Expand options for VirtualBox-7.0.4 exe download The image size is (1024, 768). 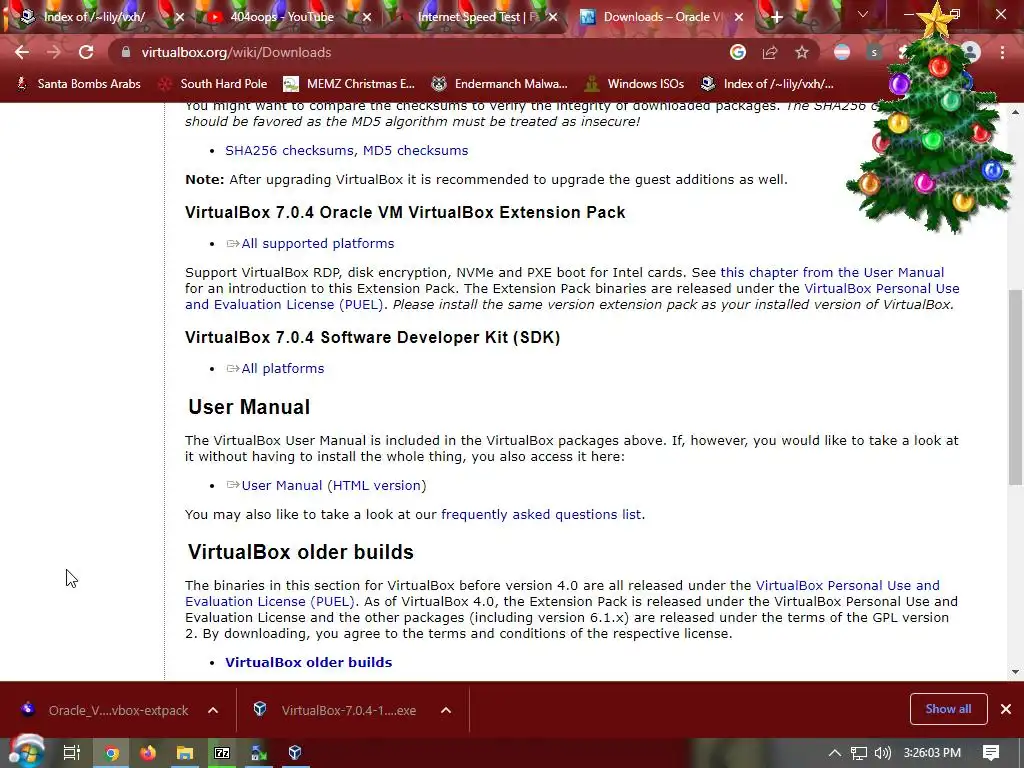tap(446, 710)
